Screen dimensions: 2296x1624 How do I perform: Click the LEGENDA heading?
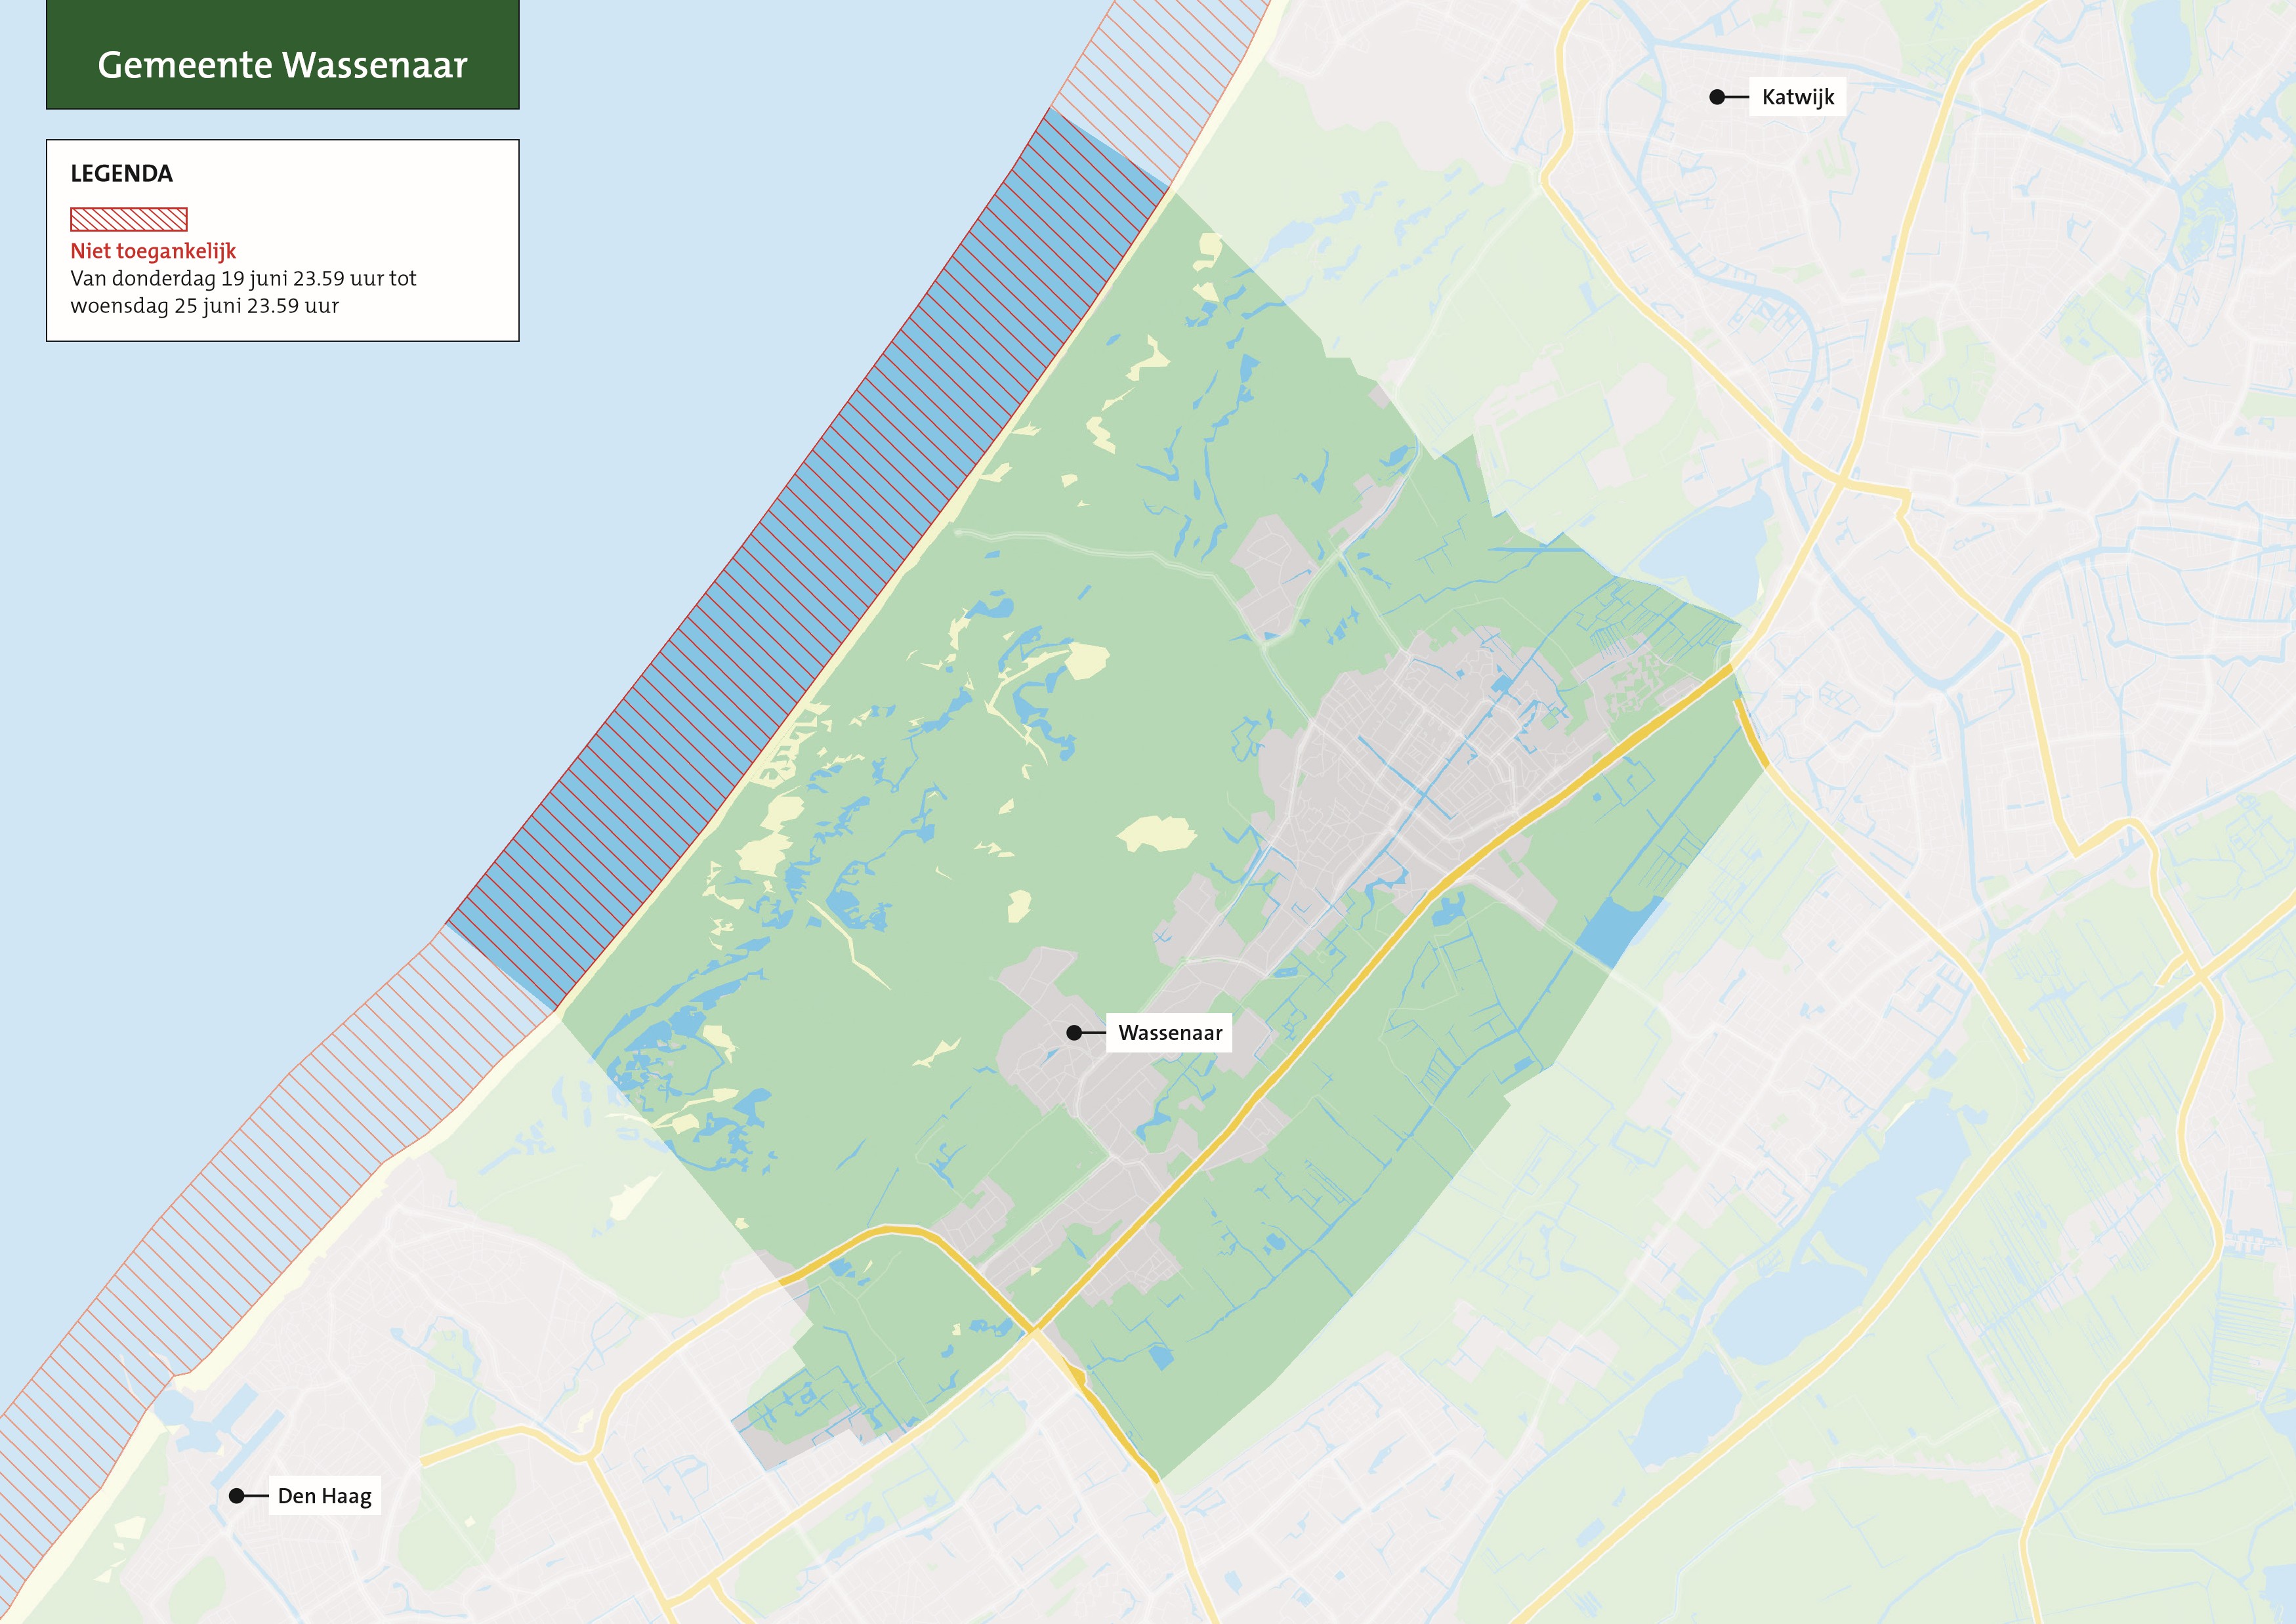point(121,174)
